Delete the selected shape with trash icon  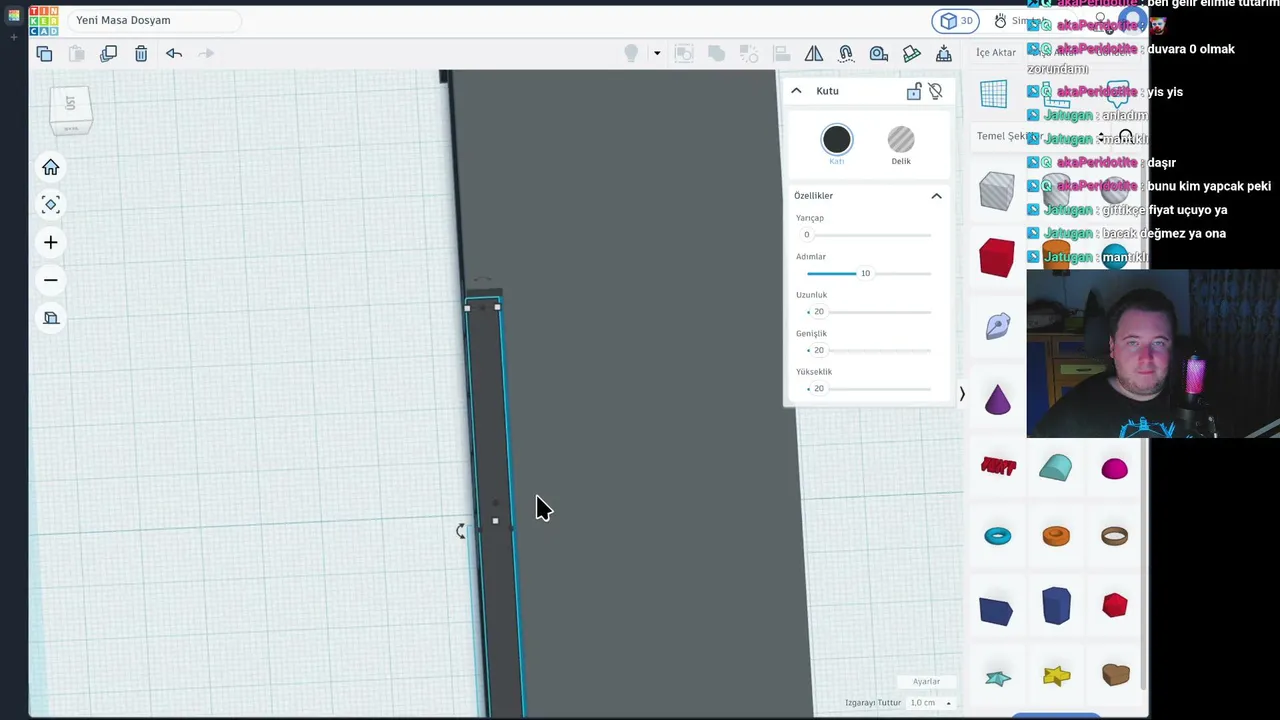[141, 53]
